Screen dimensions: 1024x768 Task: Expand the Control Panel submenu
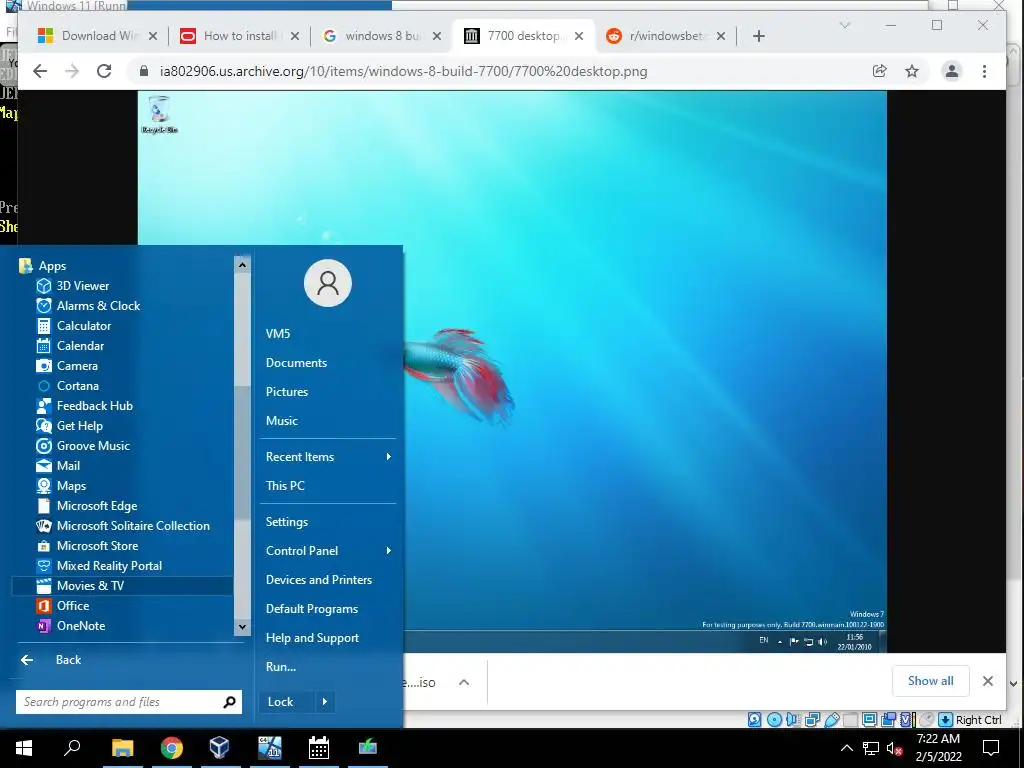389,551
